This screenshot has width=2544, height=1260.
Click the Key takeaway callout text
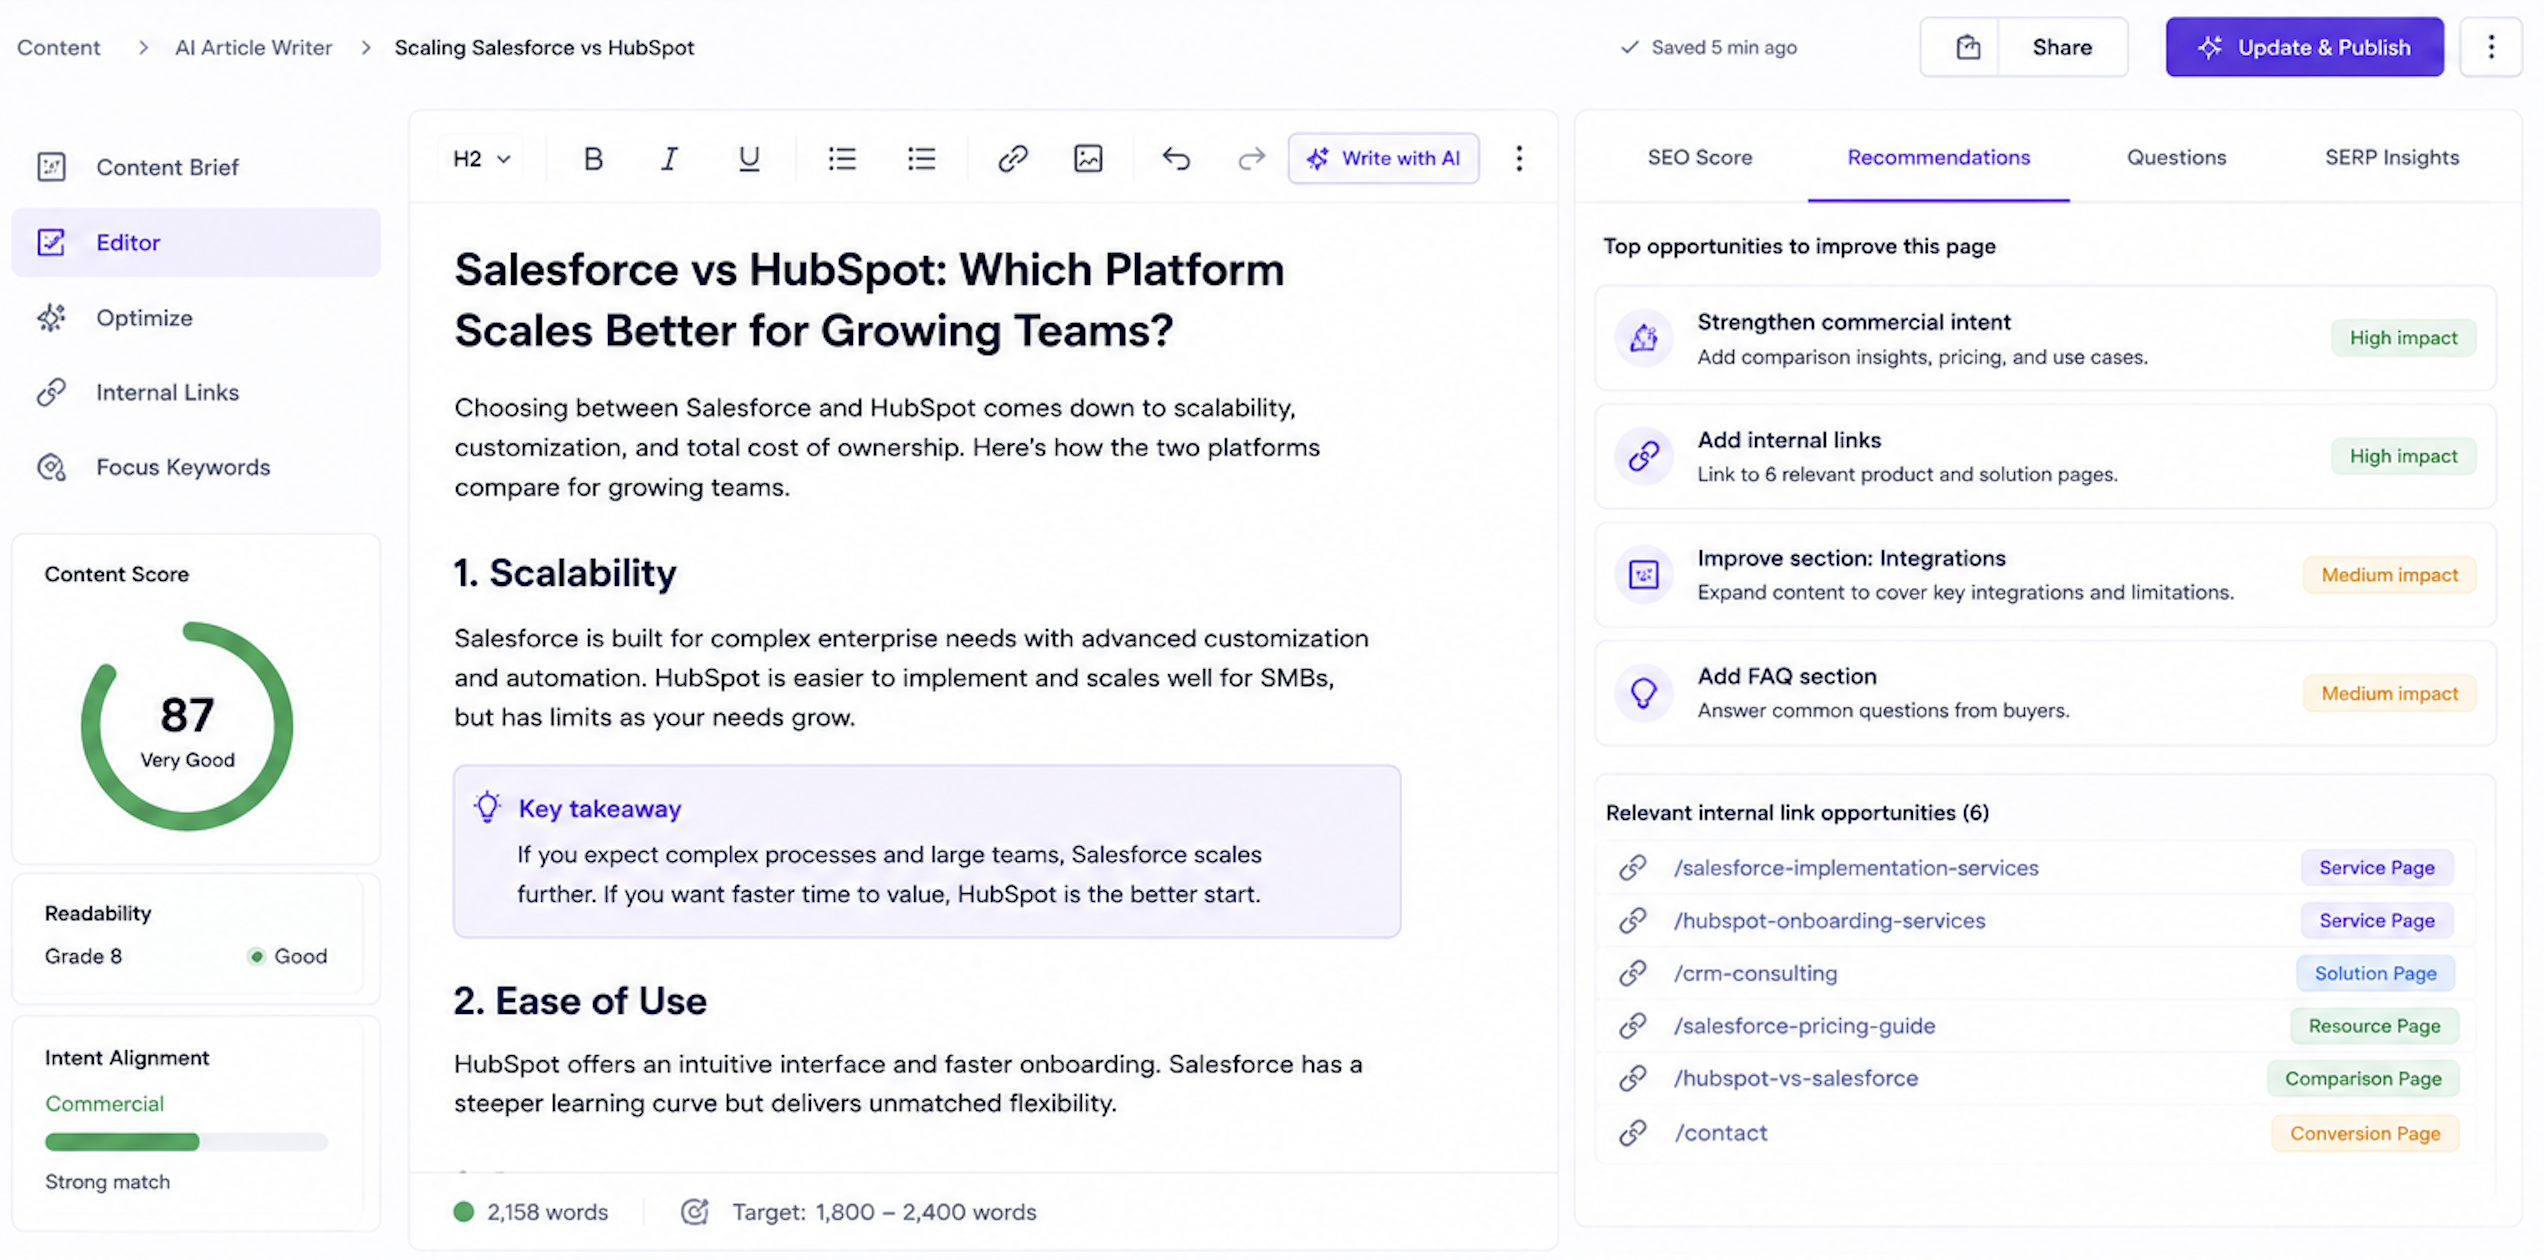click(889, 874)
